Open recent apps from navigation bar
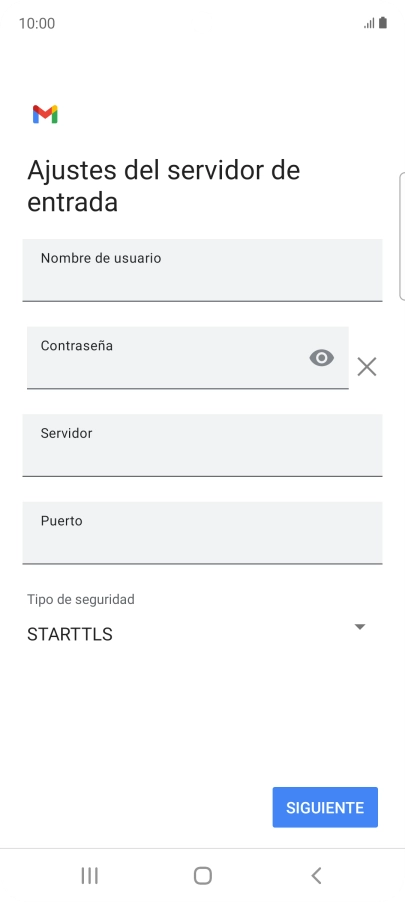 pos(89,876)
